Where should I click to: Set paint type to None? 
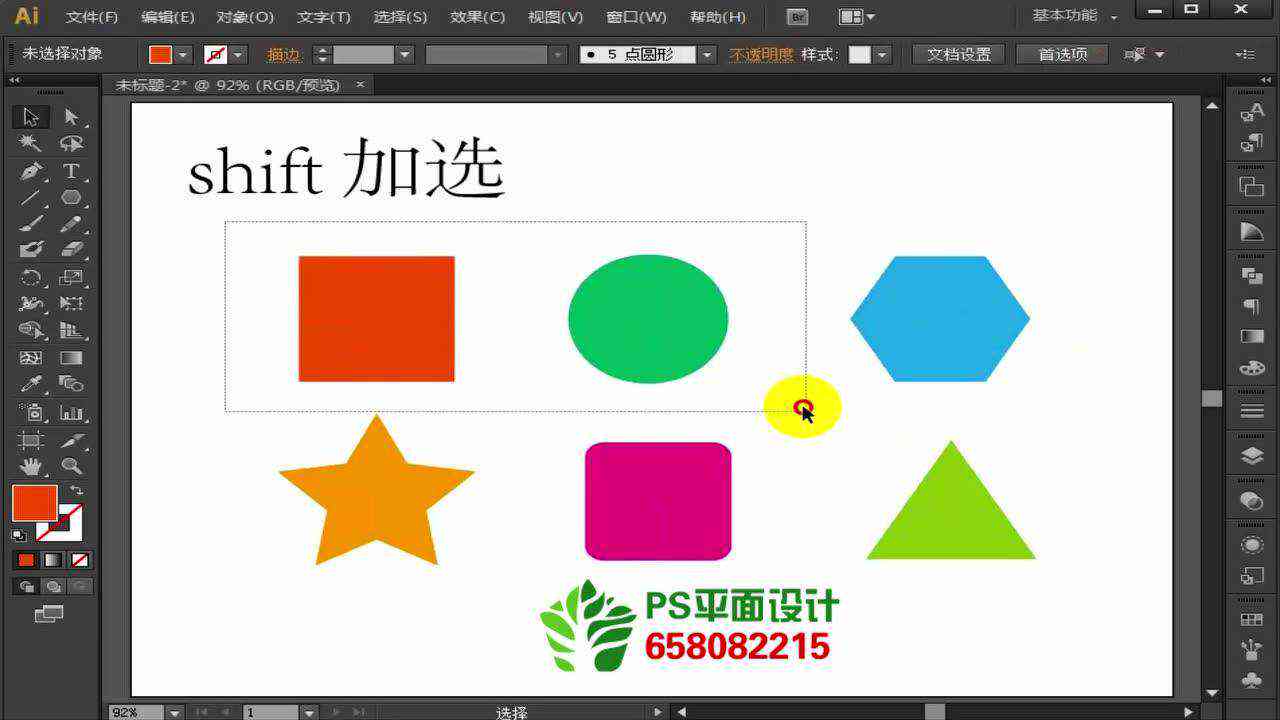(x=80, y=560)
